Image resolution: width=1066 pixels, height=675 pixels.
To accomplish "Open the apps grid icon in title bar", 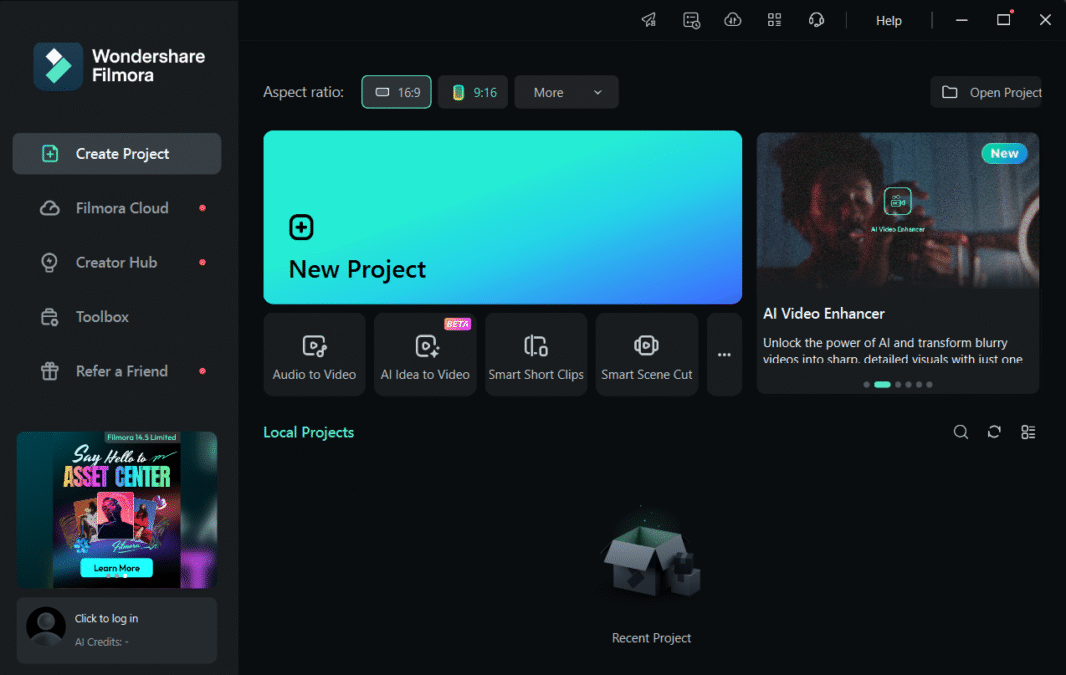I will pyautogui.click(x=774, y=20).
